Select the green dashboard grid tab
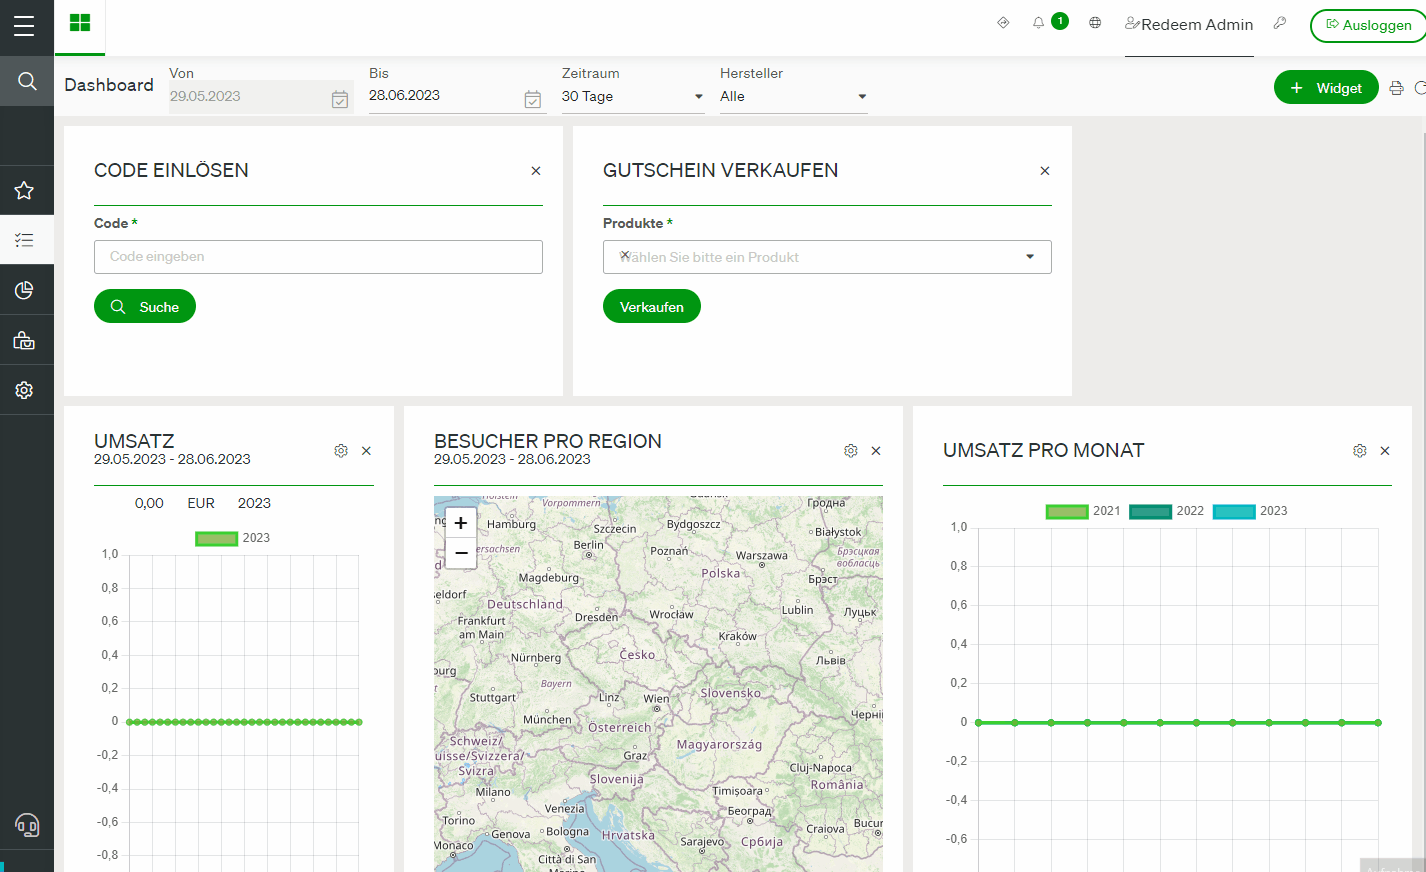This screenshot has height=872, width=1426. (x=80, y=24)
